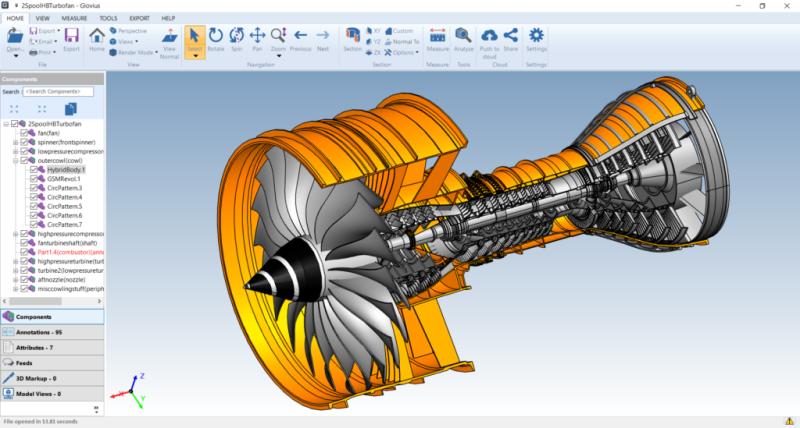
Task: Open the Share icon in ribbon
Action: click(511, 40)
